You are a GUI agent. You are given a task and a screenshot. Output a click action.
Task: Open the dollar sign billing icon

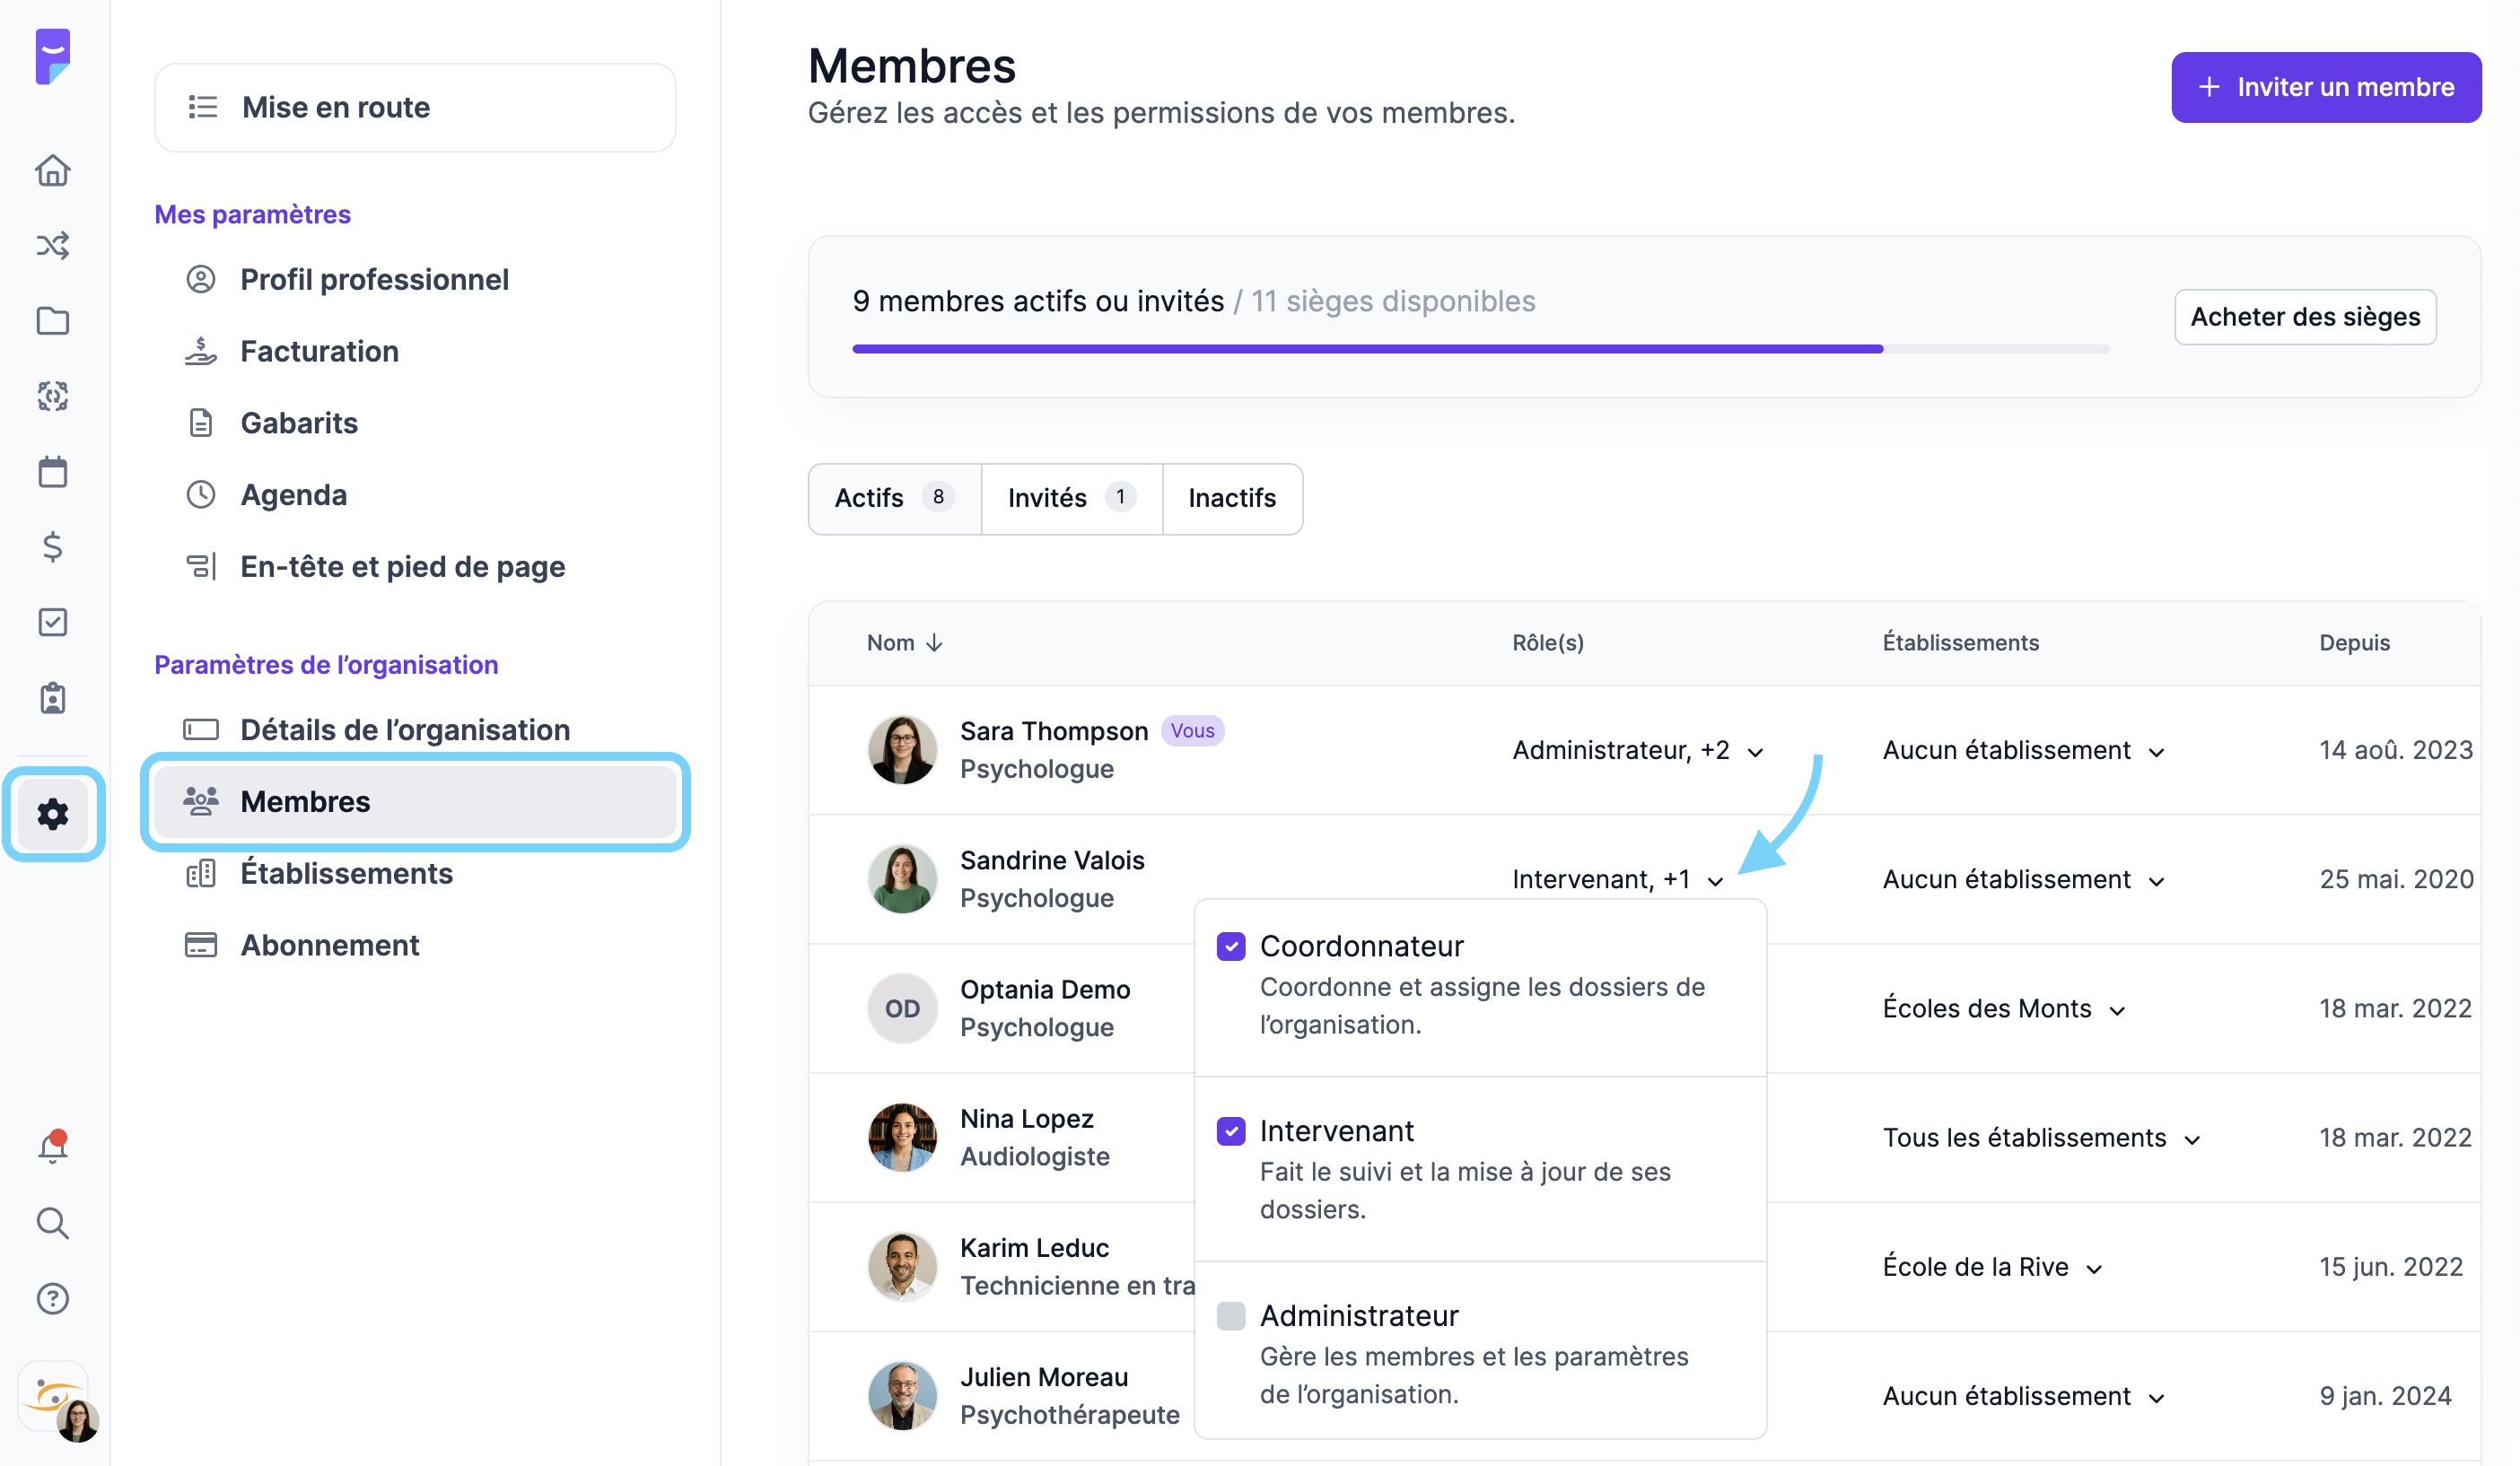pos(53,547)
